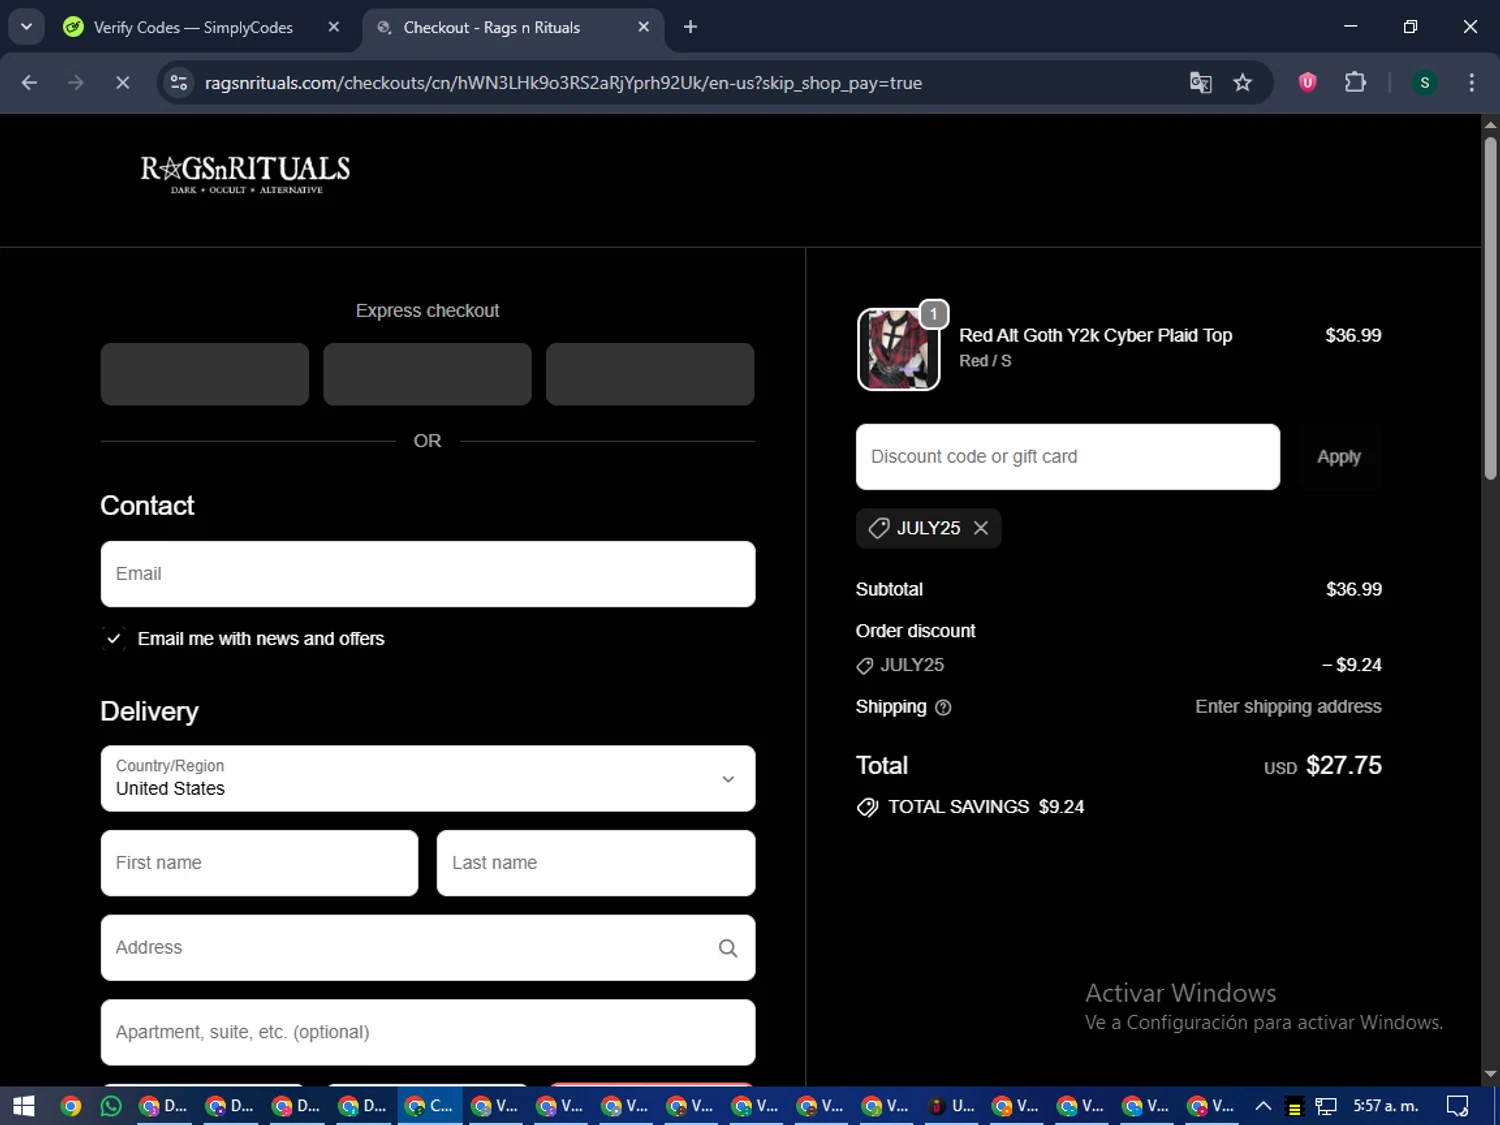
Task: Click the address search magnifier icon
Action: pyautogui.click(x=728, y=948)
